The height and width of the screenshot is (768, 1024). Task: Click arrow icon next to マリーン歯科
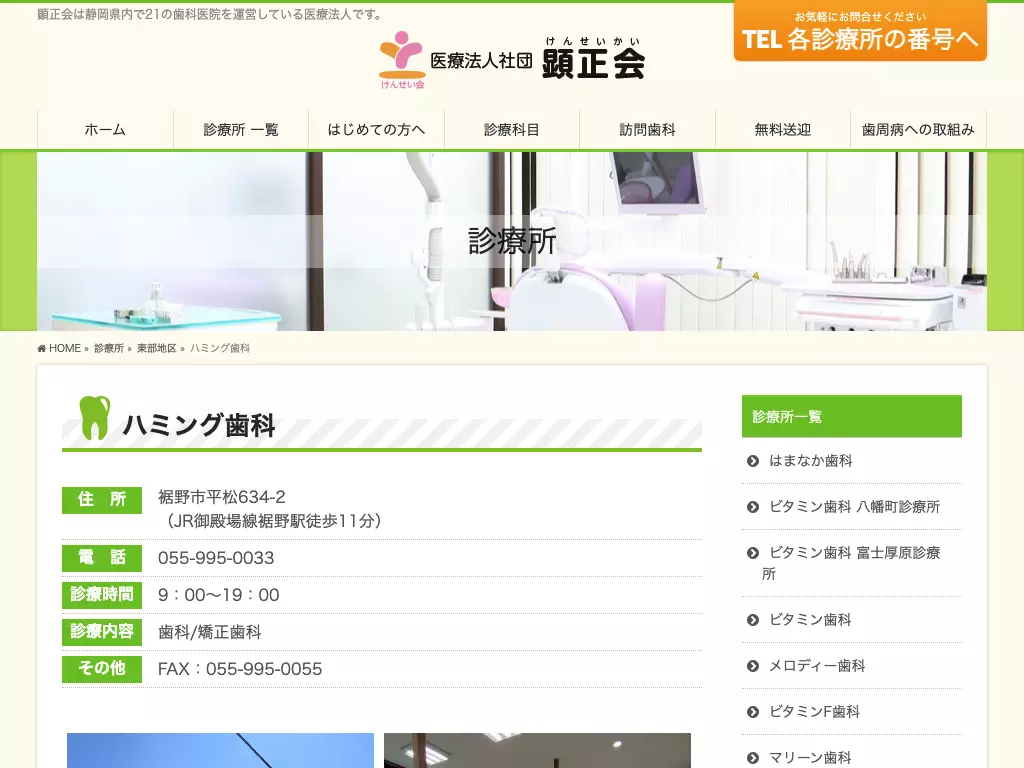pyautogui.click(x=753, y=758)
